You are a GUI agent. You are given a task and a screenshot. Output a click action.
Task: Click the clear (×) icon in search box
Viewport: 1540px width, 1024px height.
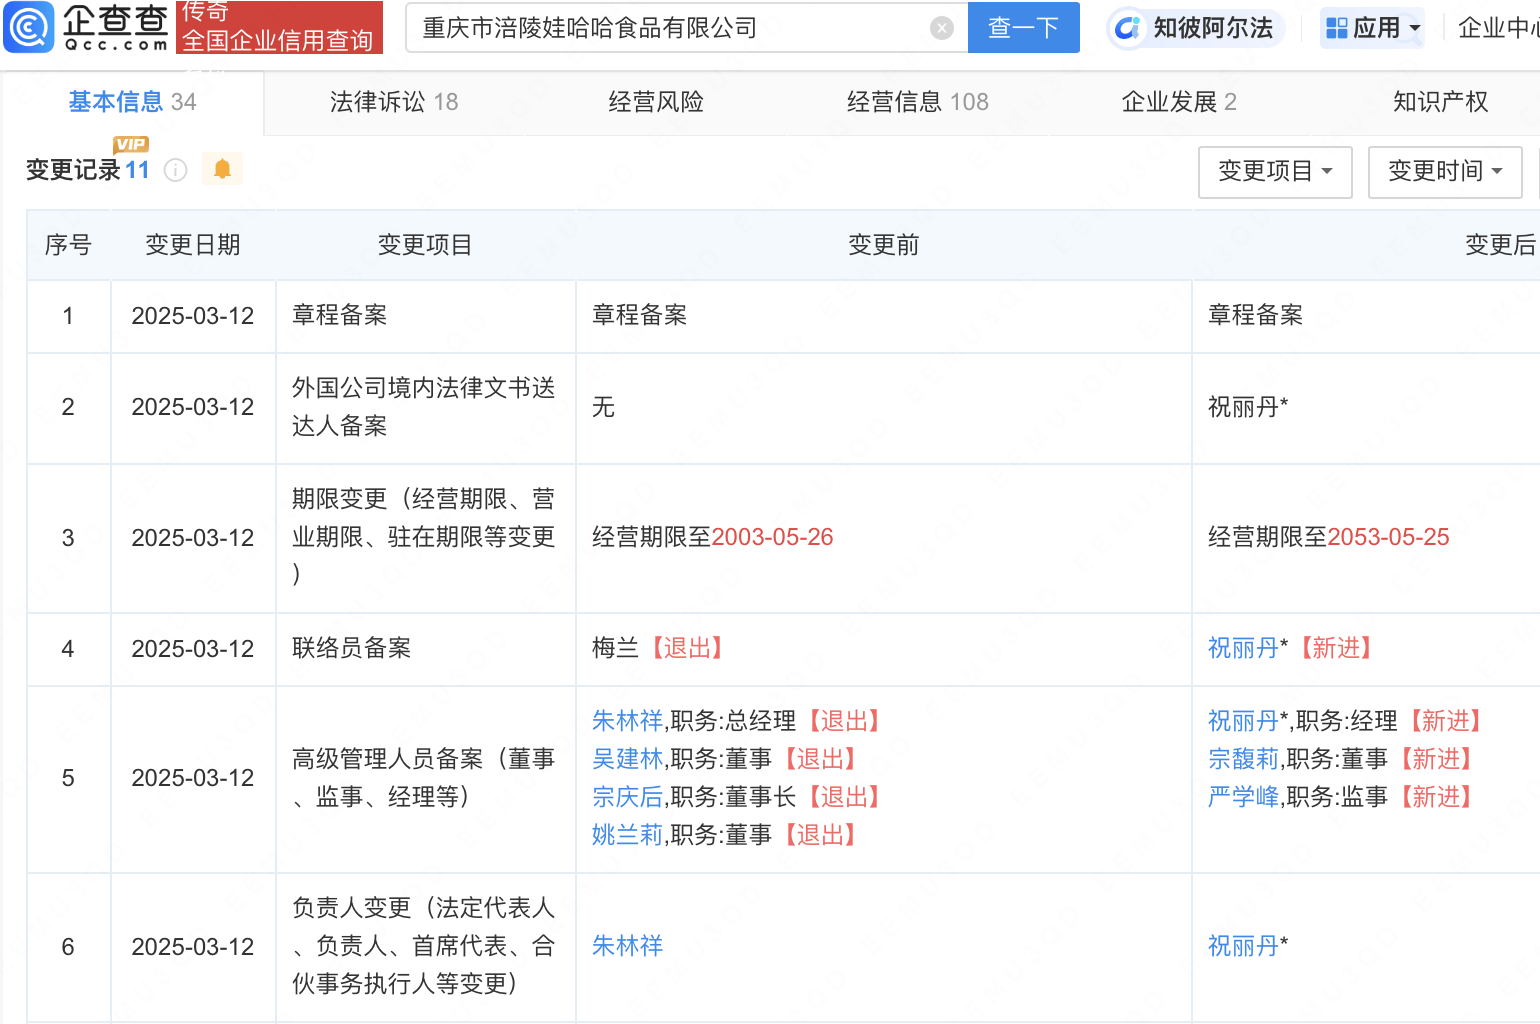941,27
